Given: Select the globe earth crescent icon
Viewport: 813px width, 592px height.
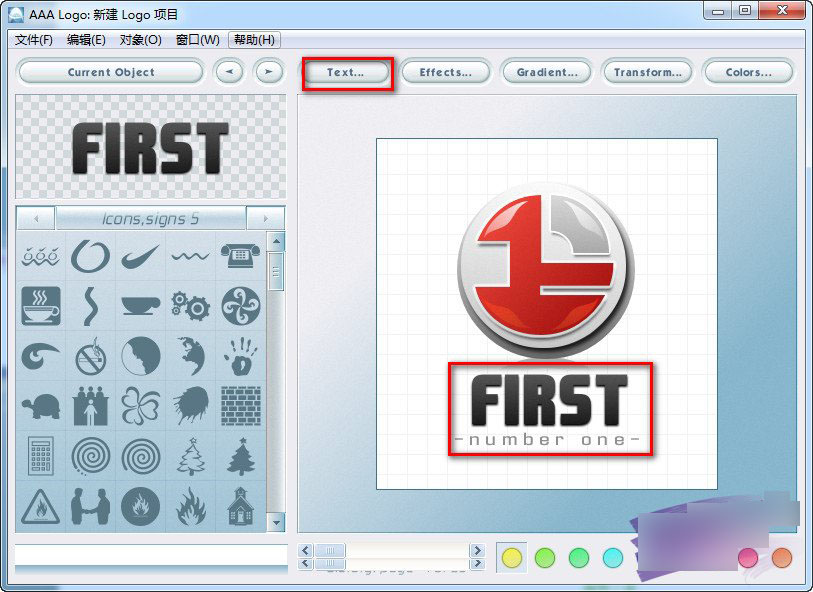Looking at the screenshot, I should pyautogui.click(x=191, y=356).
